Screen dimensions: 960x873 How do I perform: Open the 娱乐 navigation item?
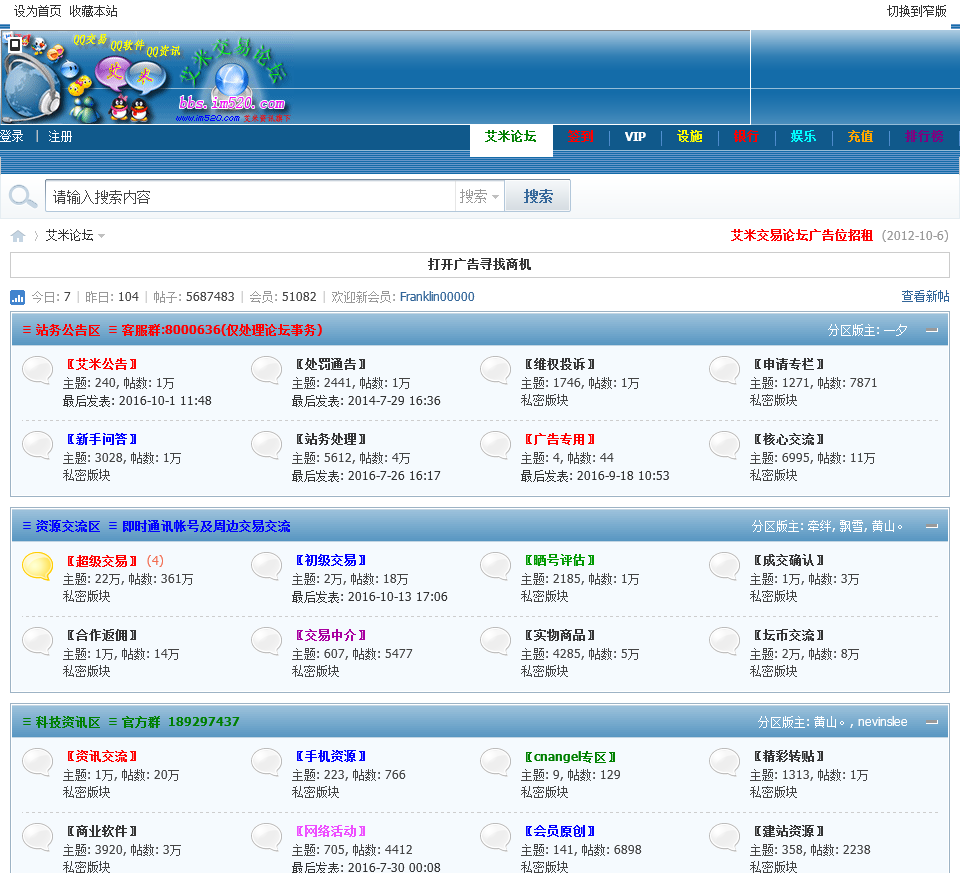coord(803,137)
